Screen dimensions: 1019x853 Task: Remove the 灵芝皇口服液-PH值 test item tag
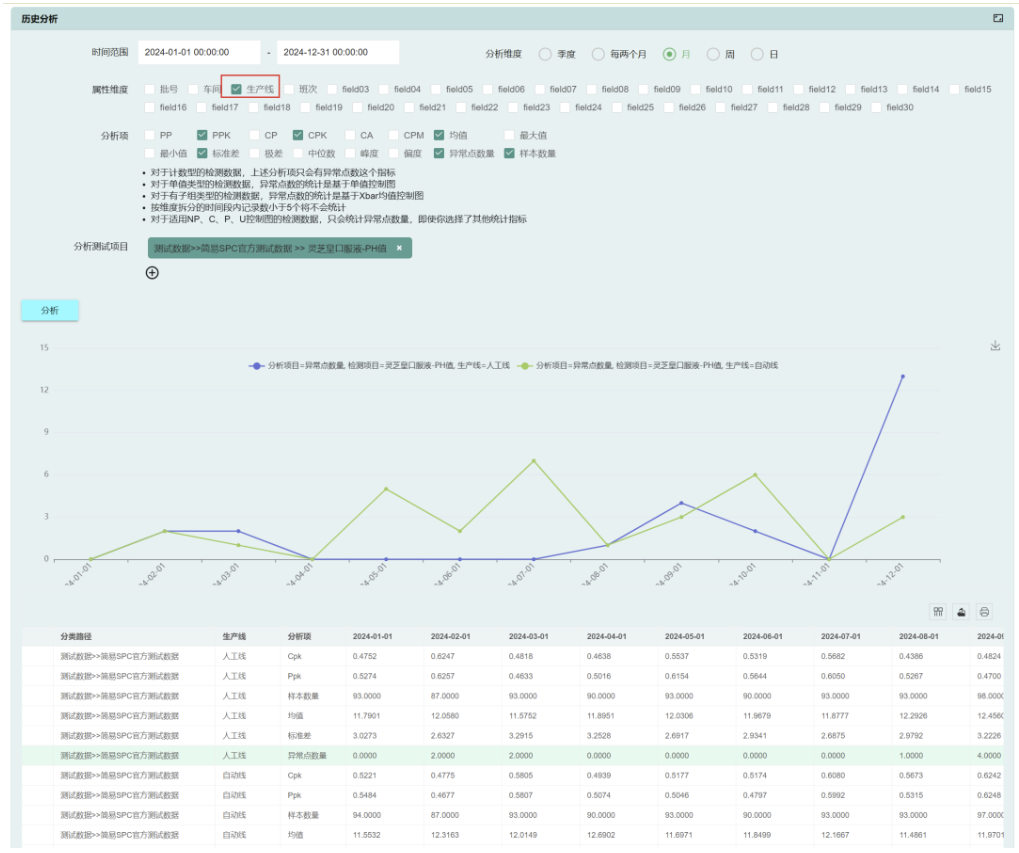[x=399, y=248]
